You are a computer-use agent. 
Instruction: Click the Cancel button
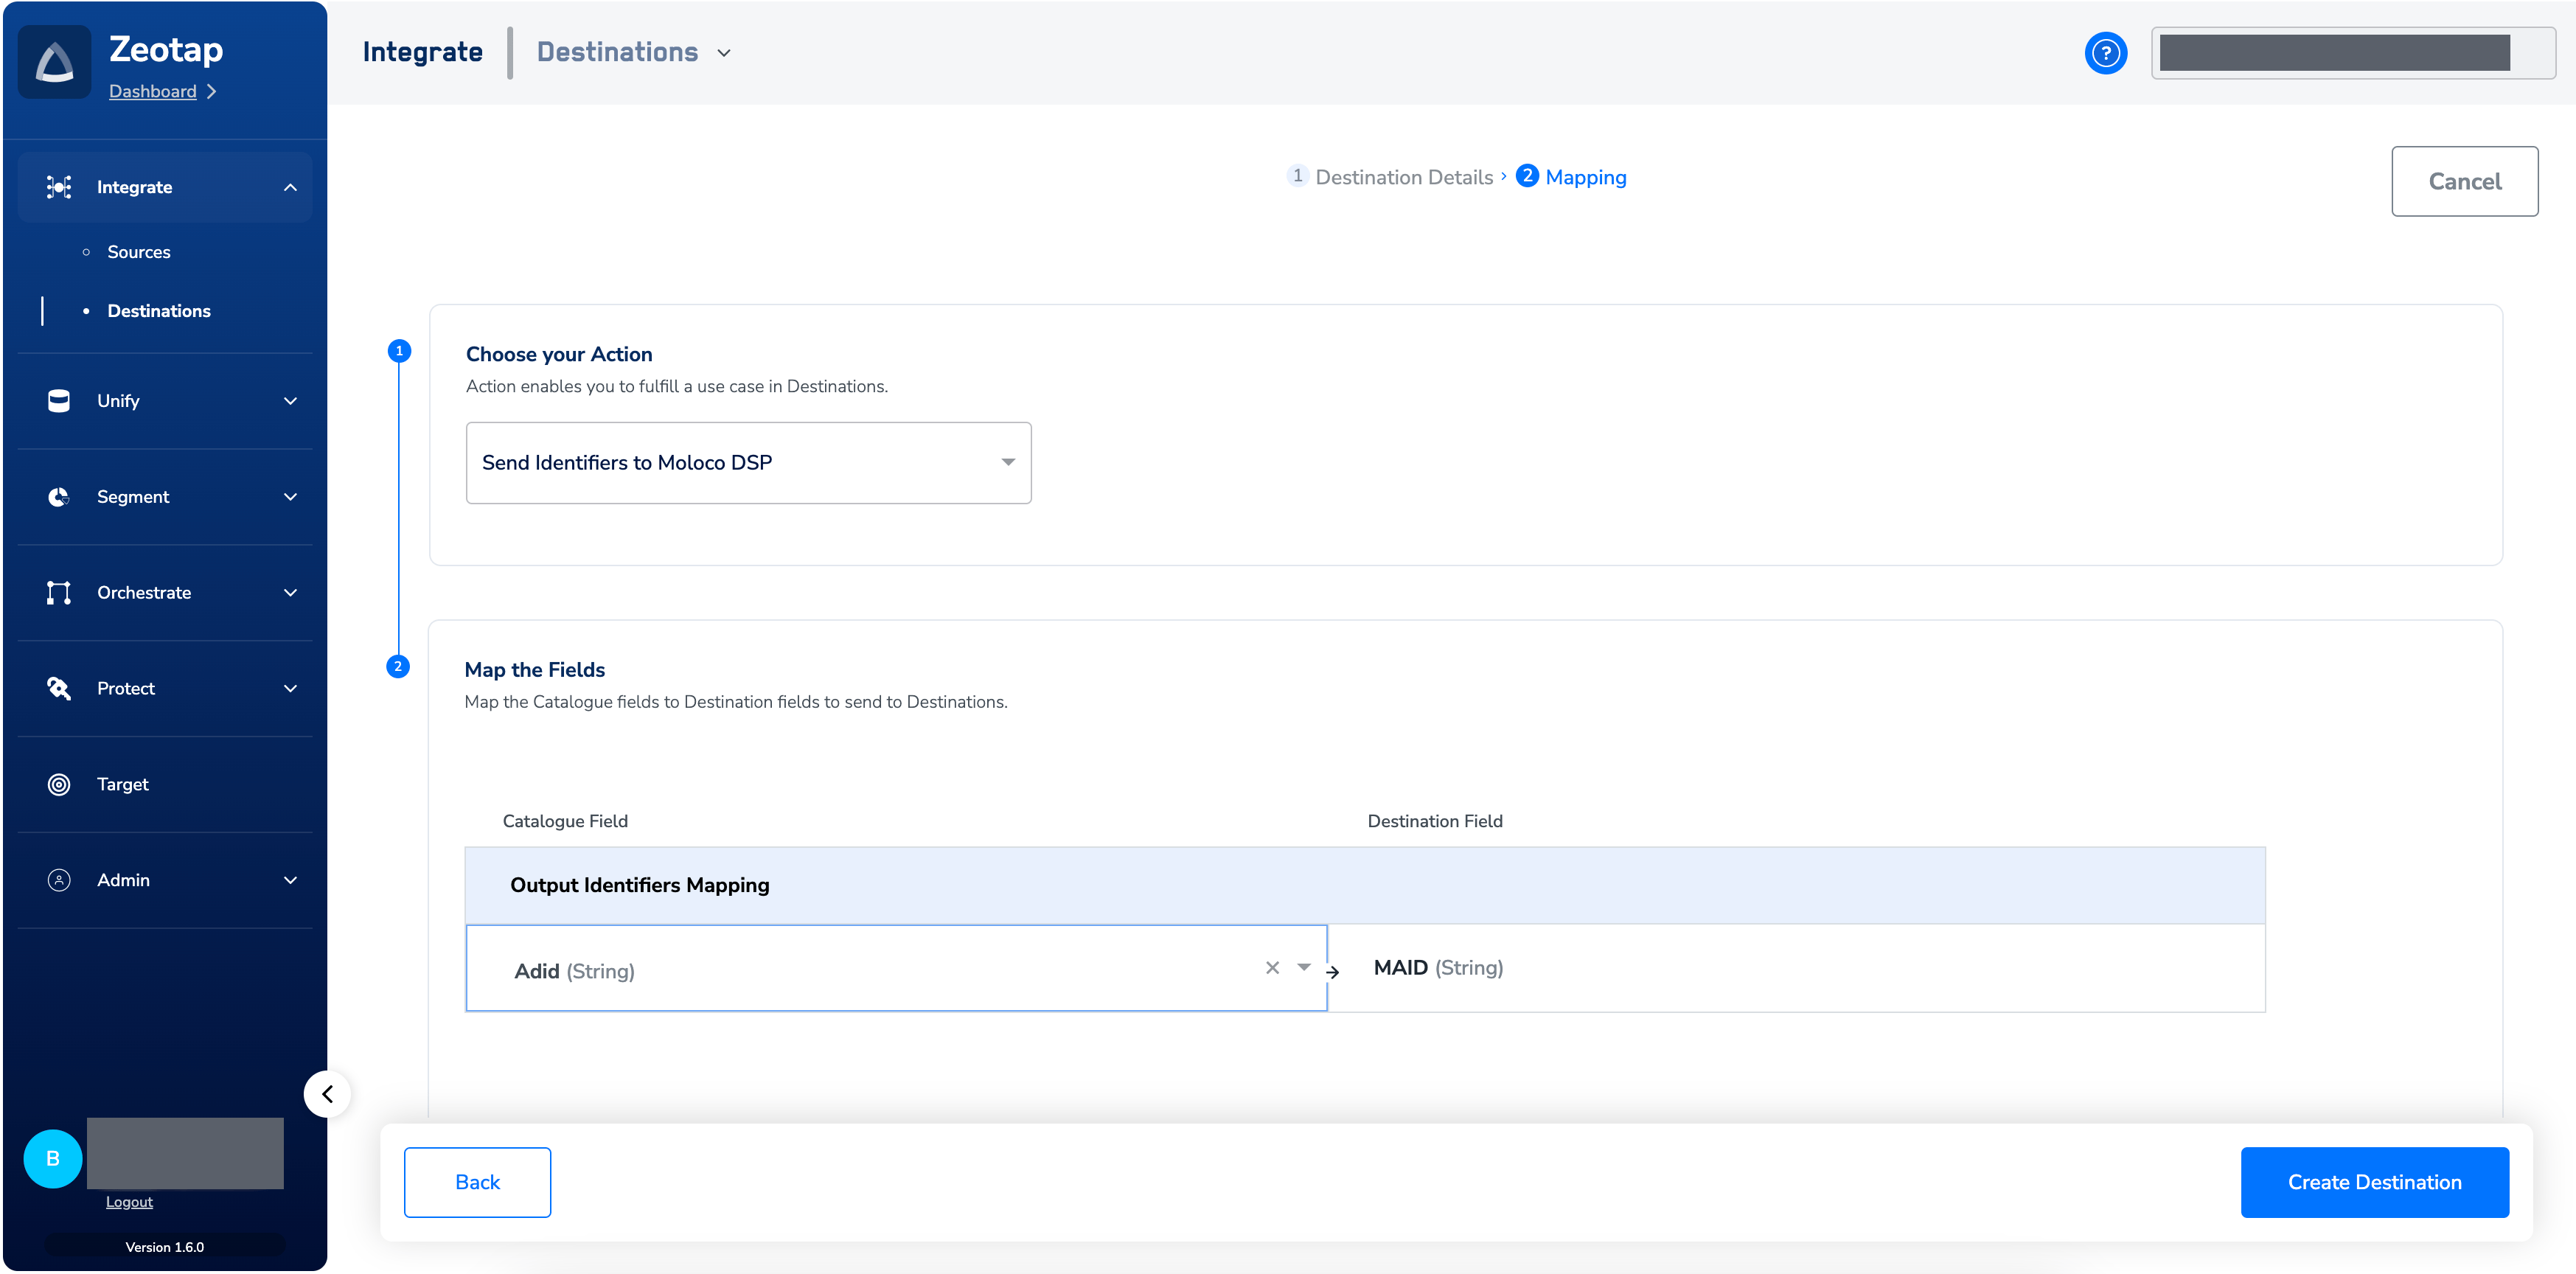click(x=2464, y=182)
